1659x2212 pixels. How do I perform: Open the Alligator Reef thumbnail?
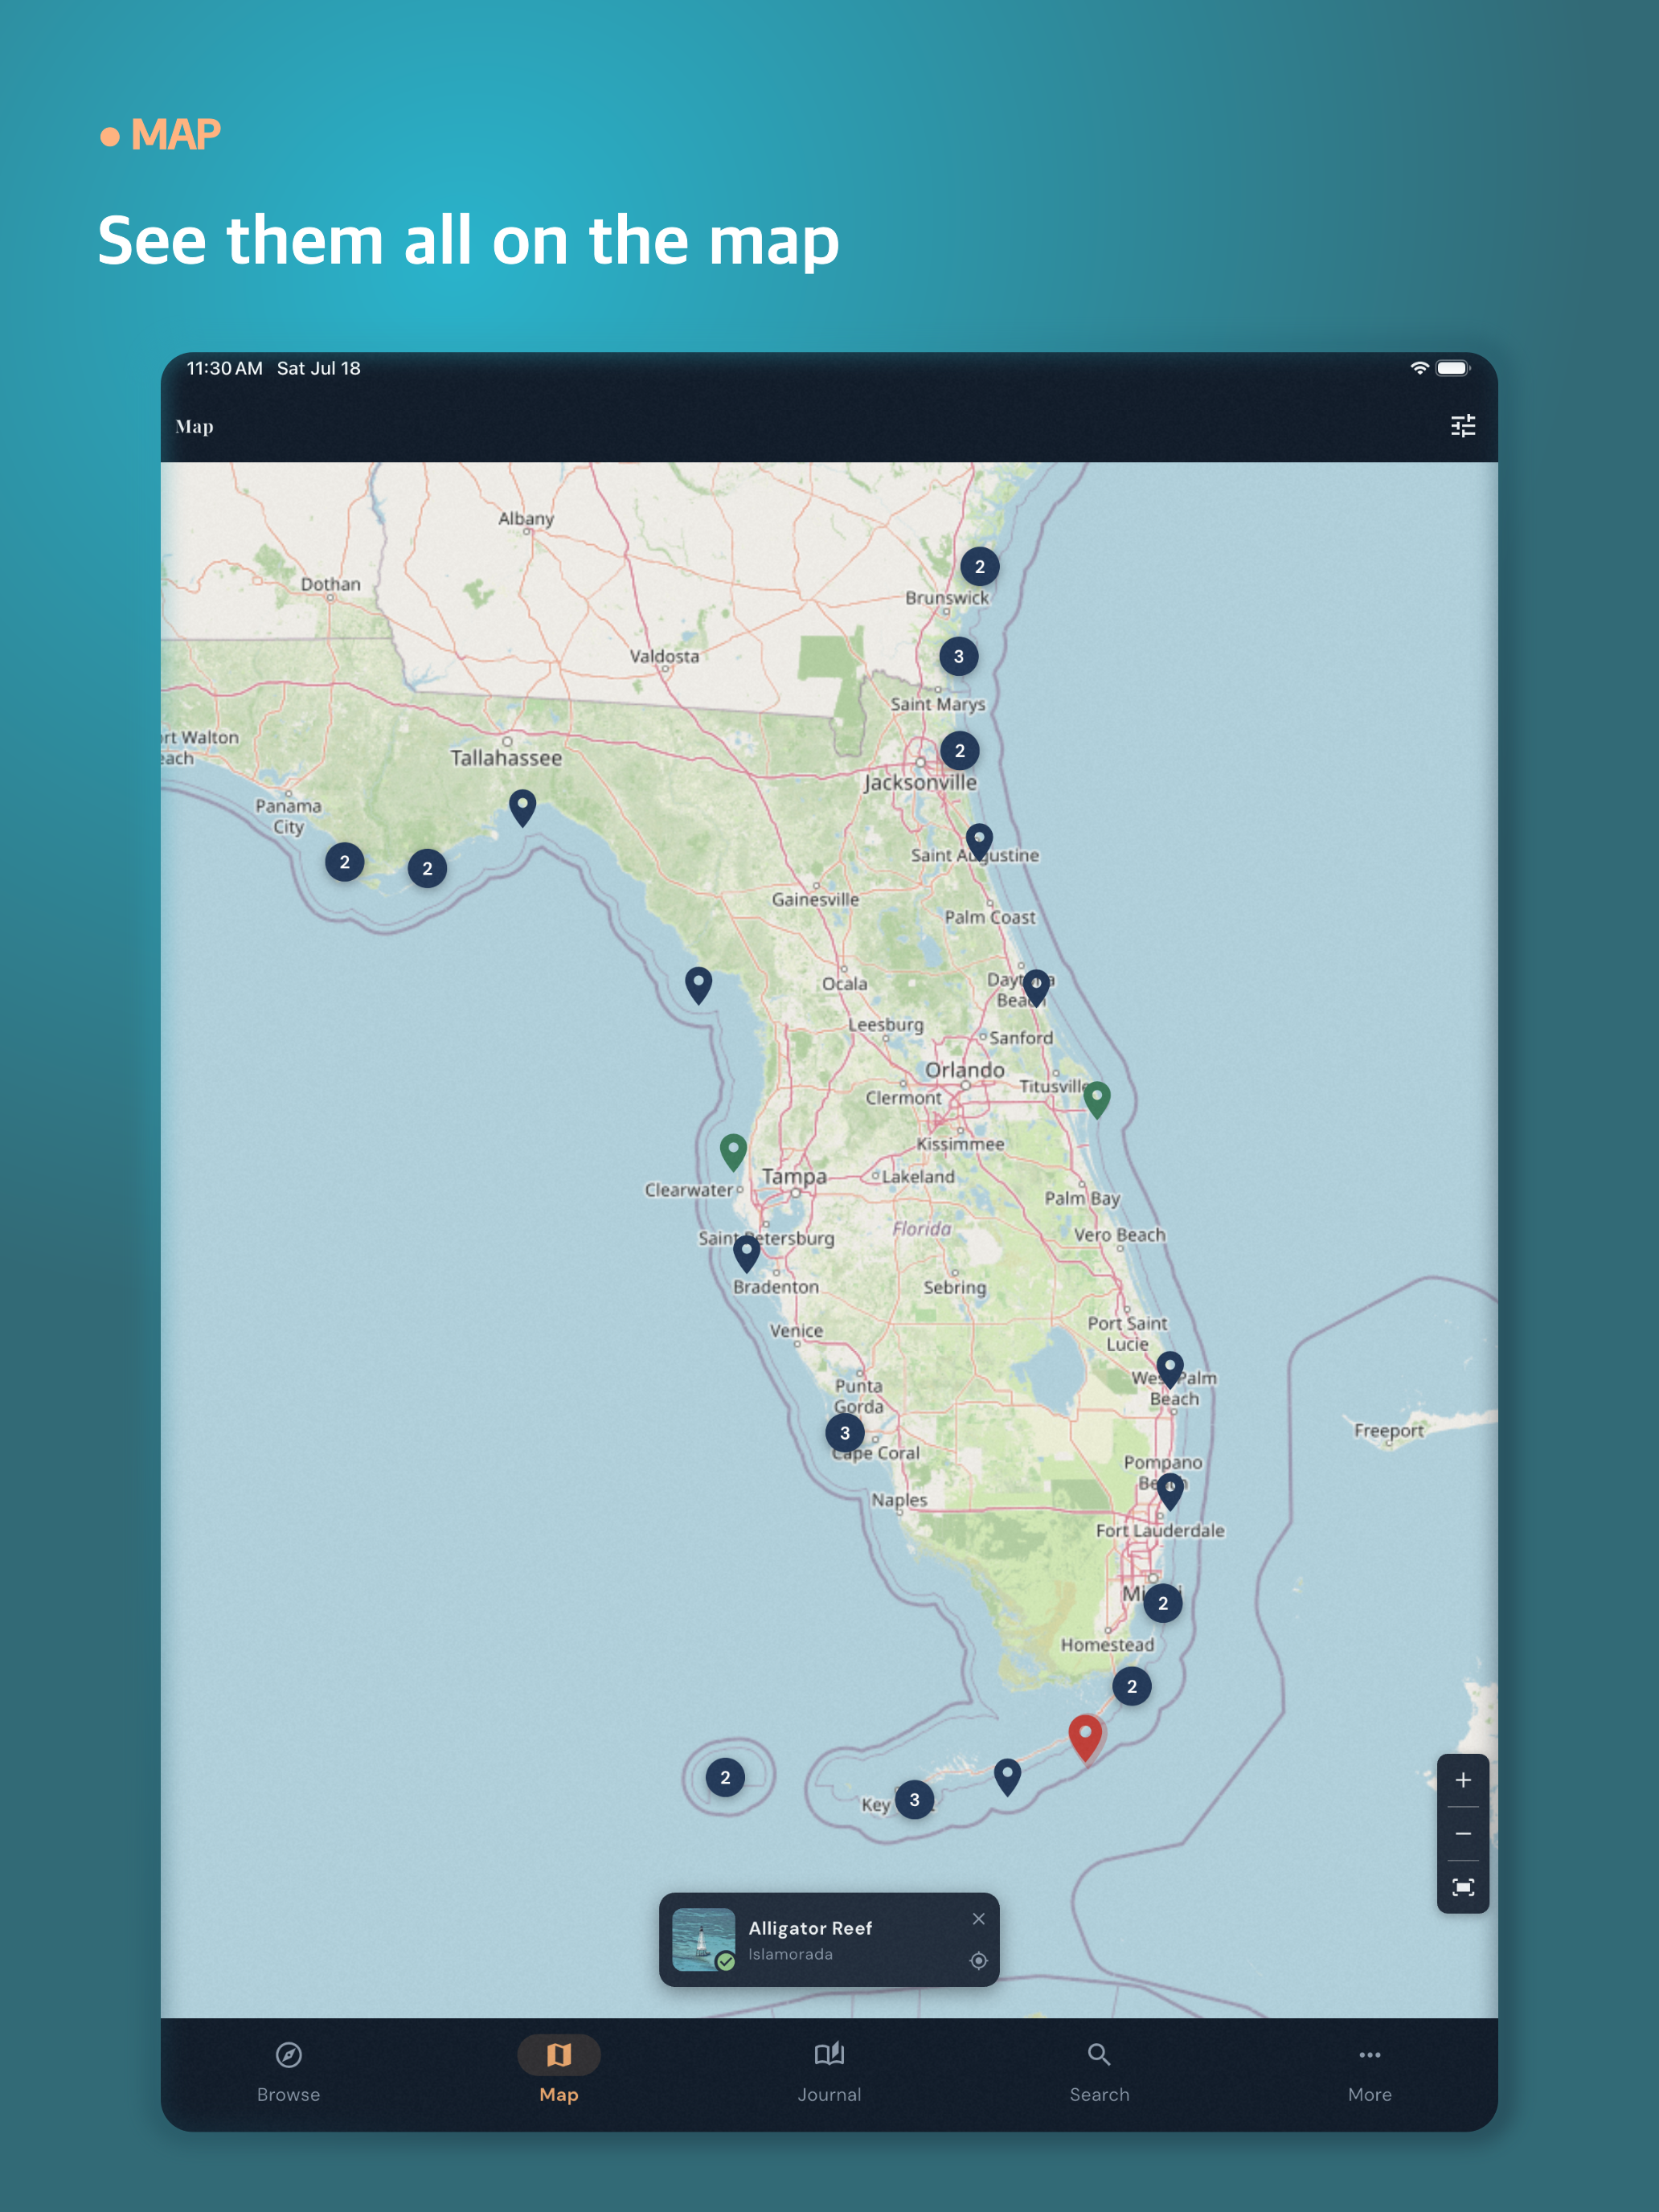coord(703,1939)
